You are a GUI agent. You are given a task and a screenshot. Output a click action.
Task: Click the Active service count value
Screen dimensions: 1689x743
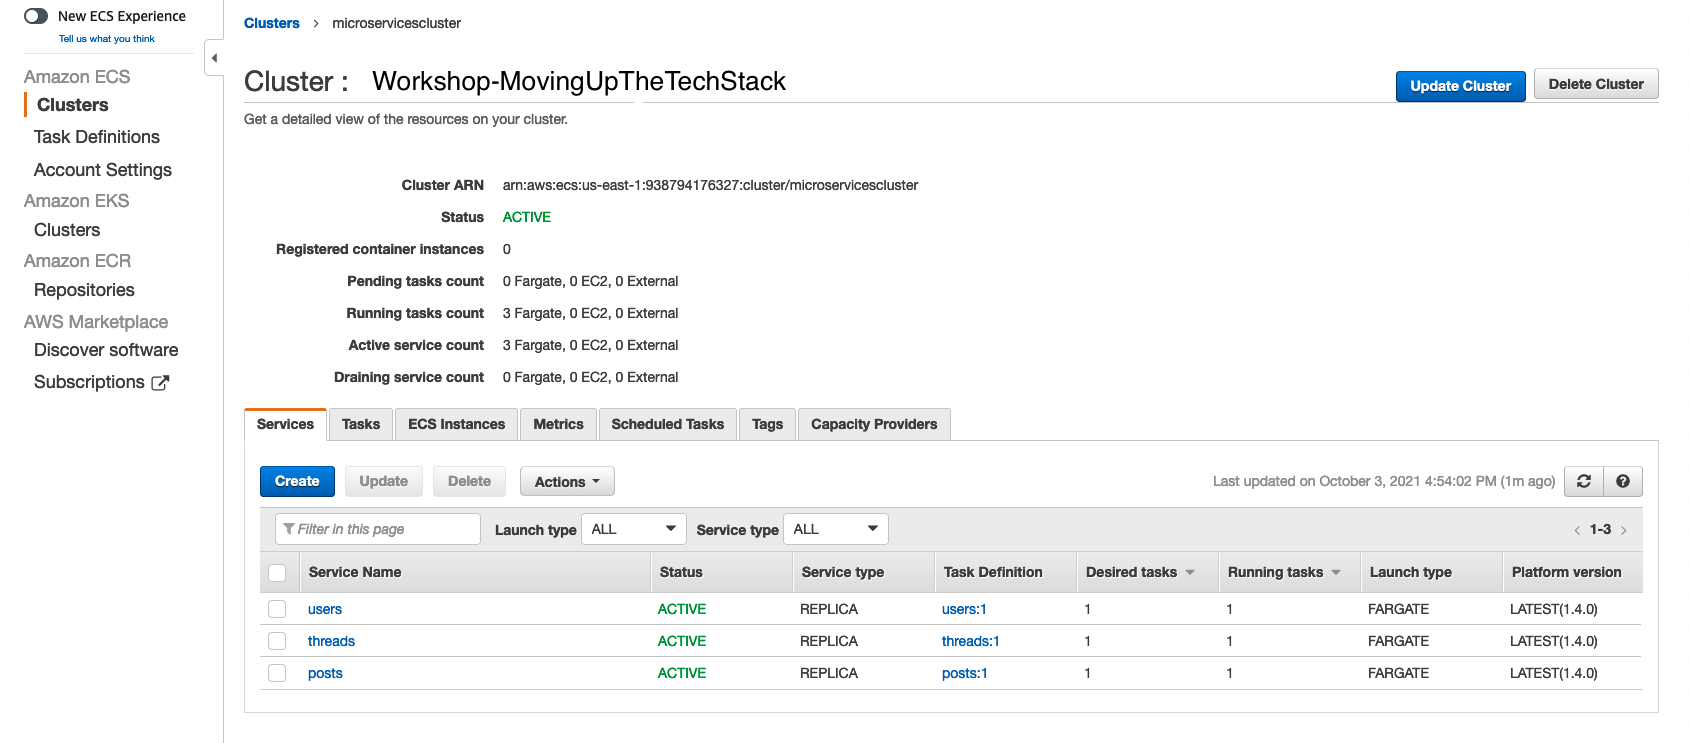tap(590, 345)
